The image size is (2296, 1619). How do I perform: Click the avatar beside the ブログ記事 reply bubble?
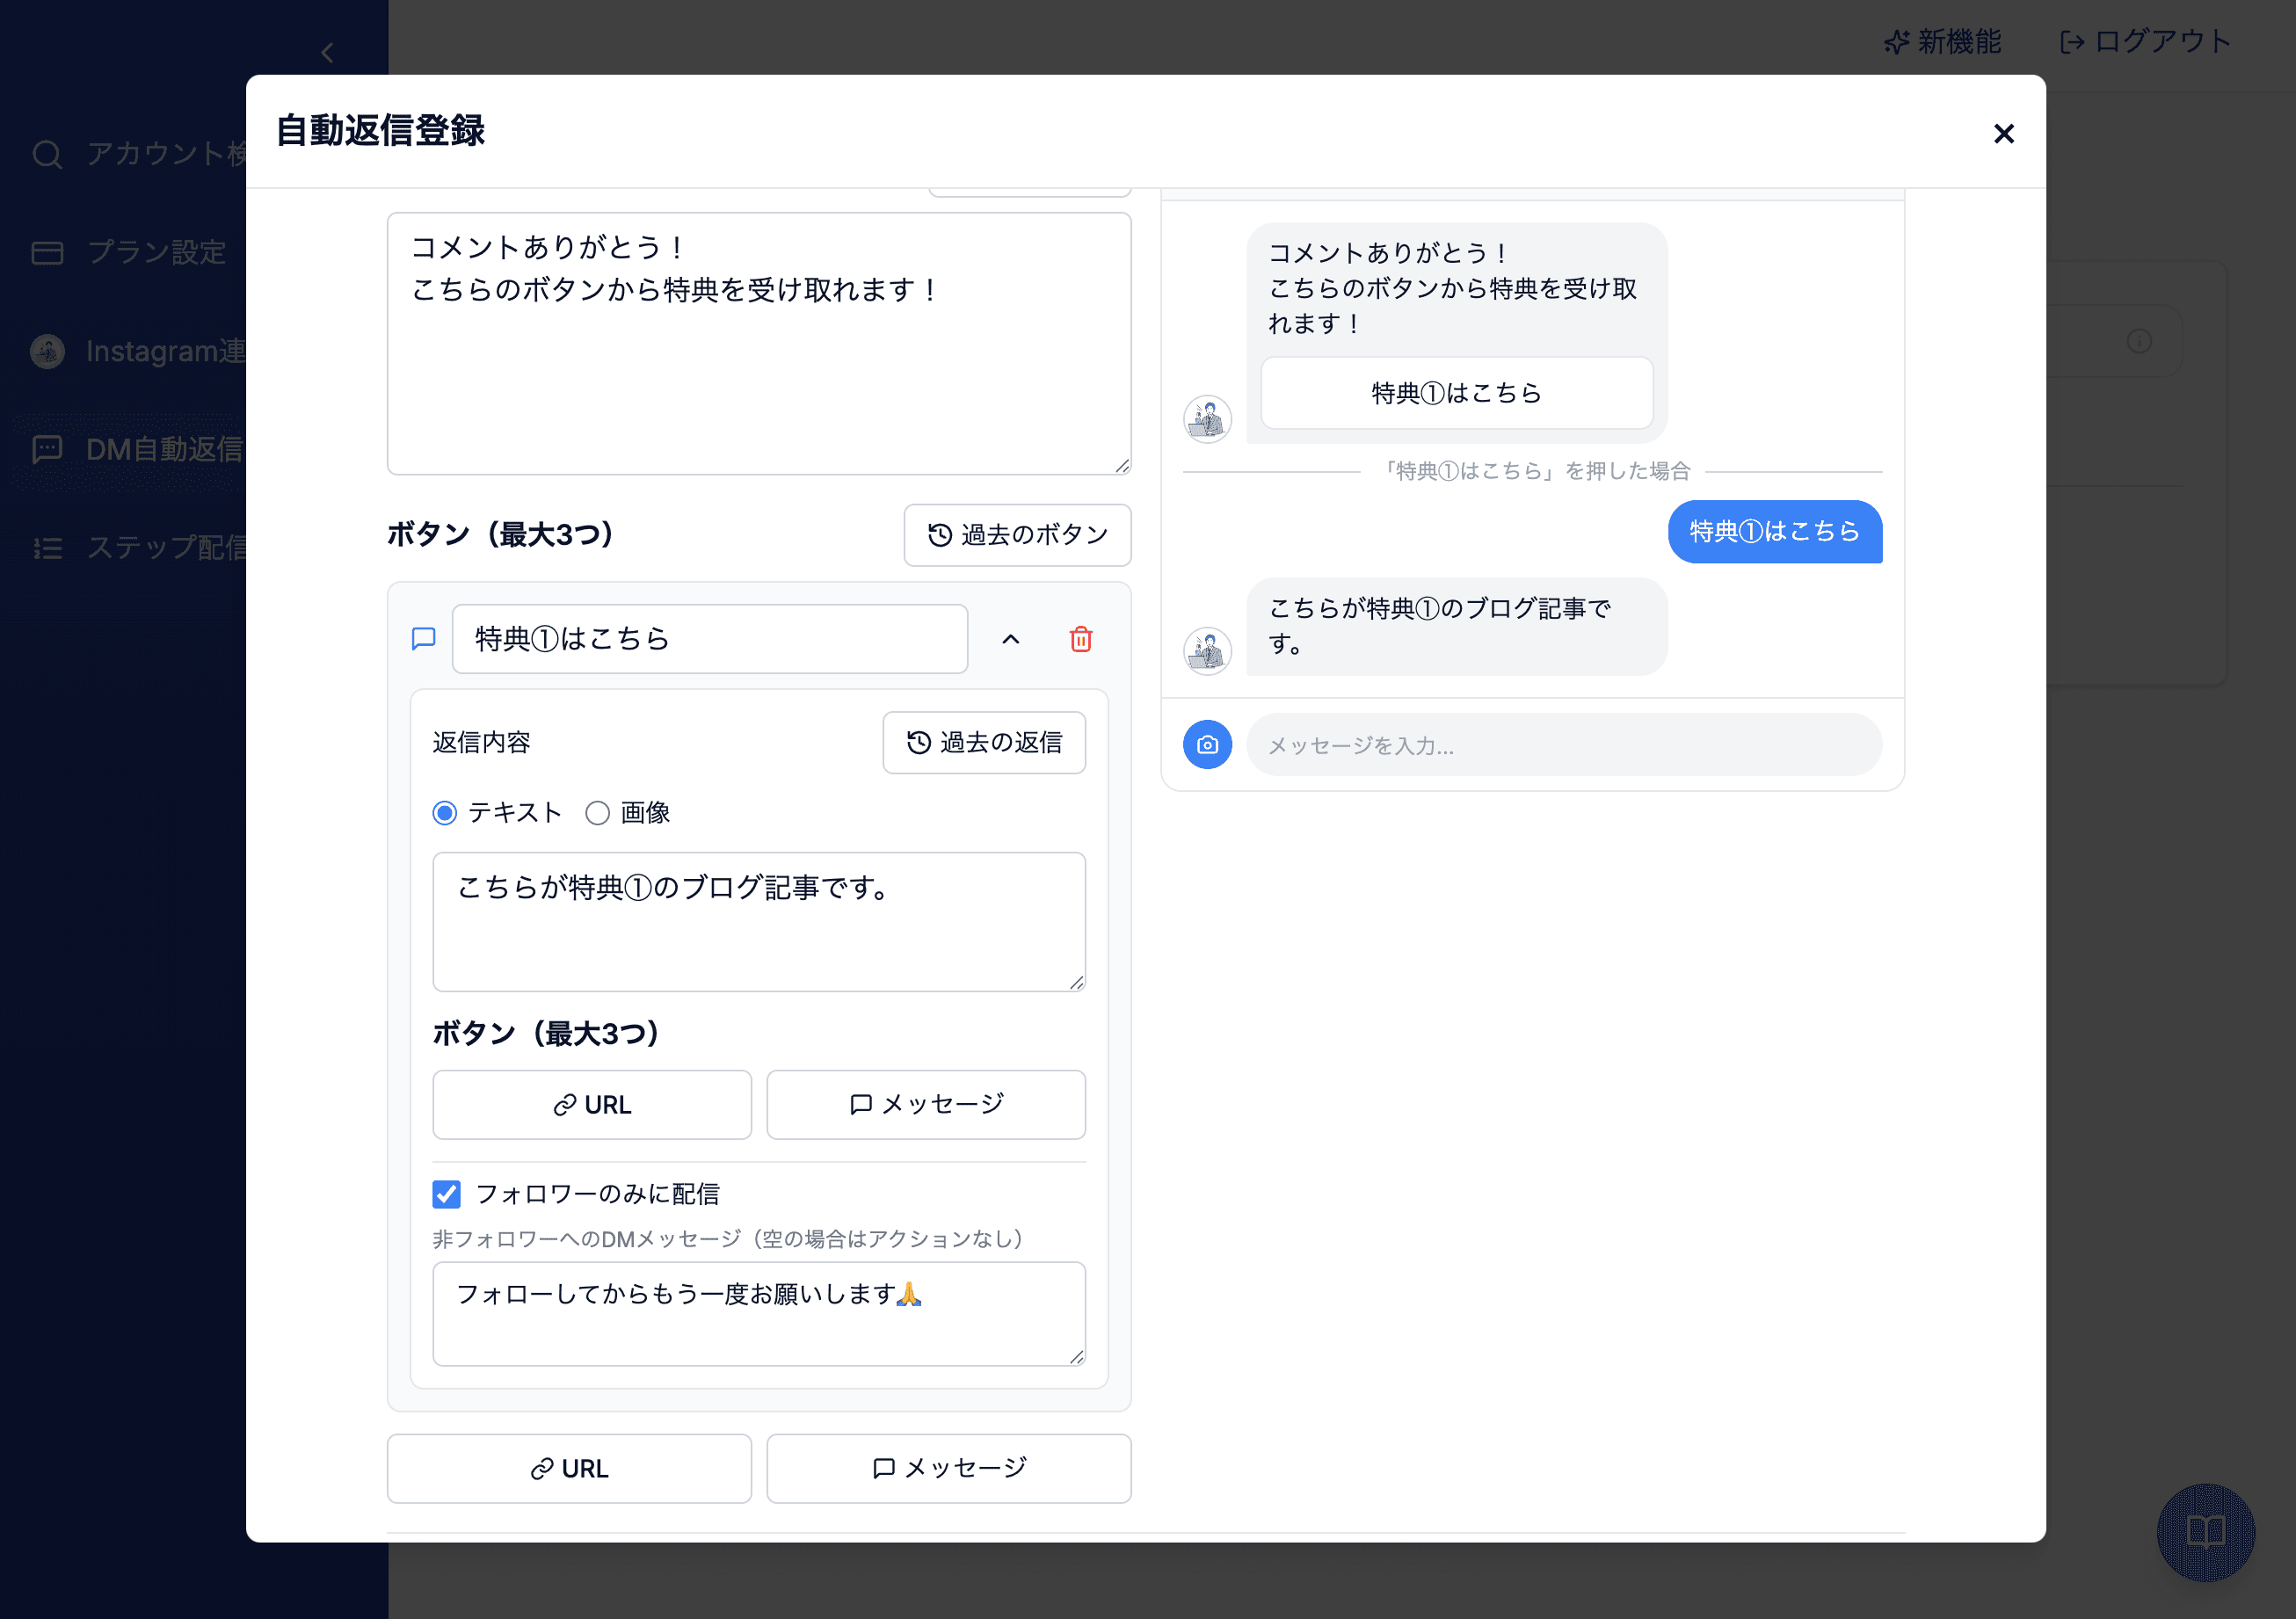pos(1207,652)
